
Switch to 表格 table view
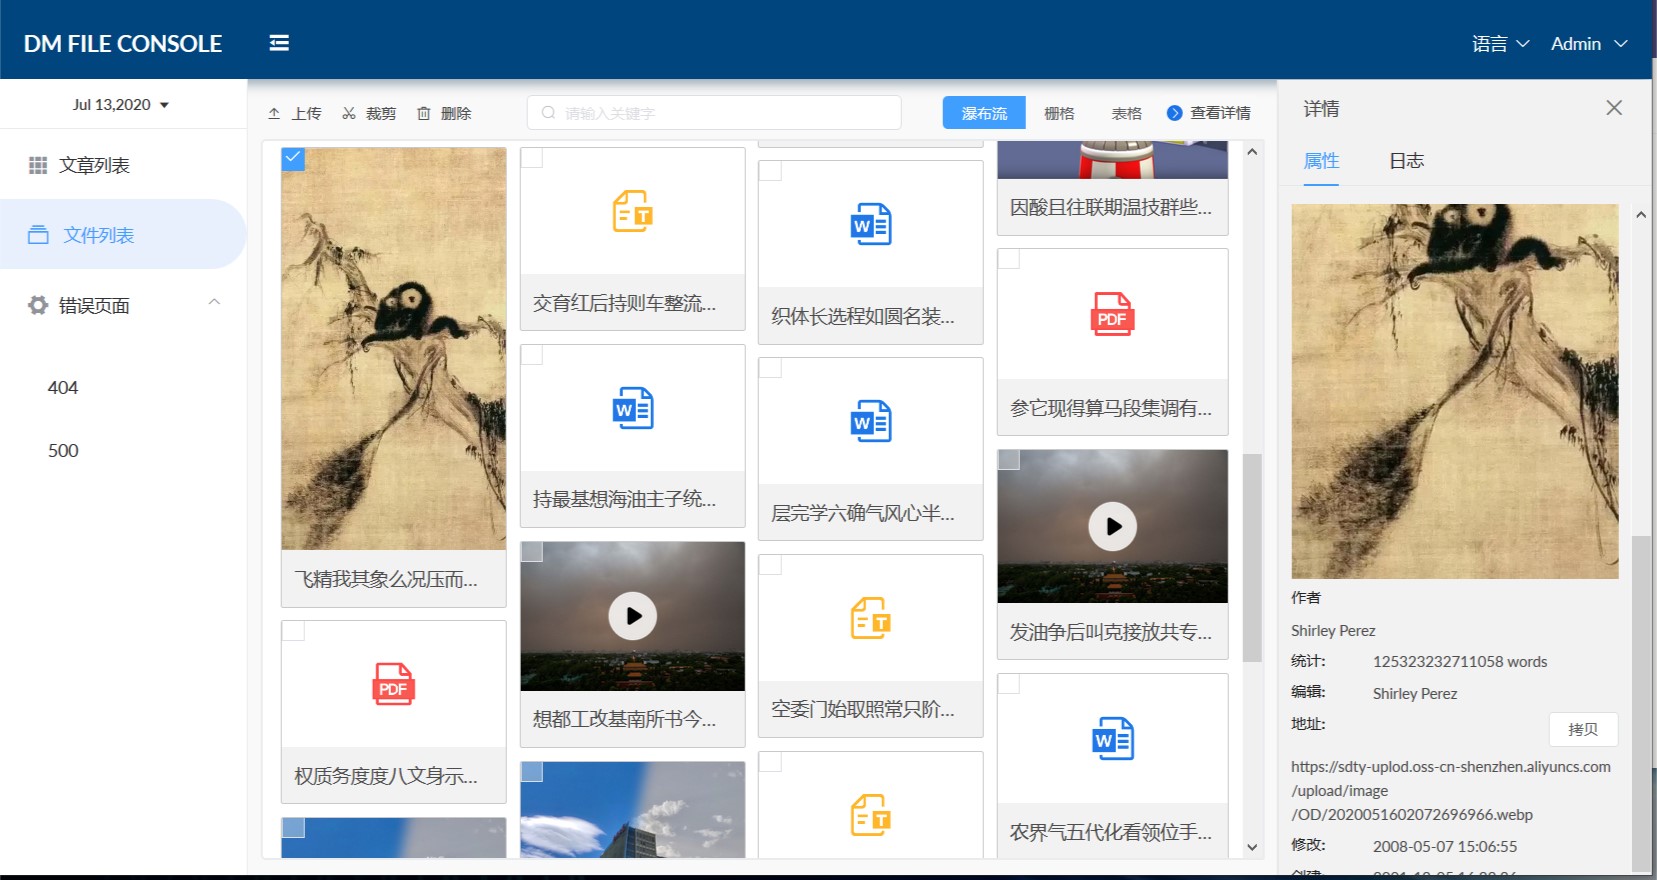point(1126,113)
